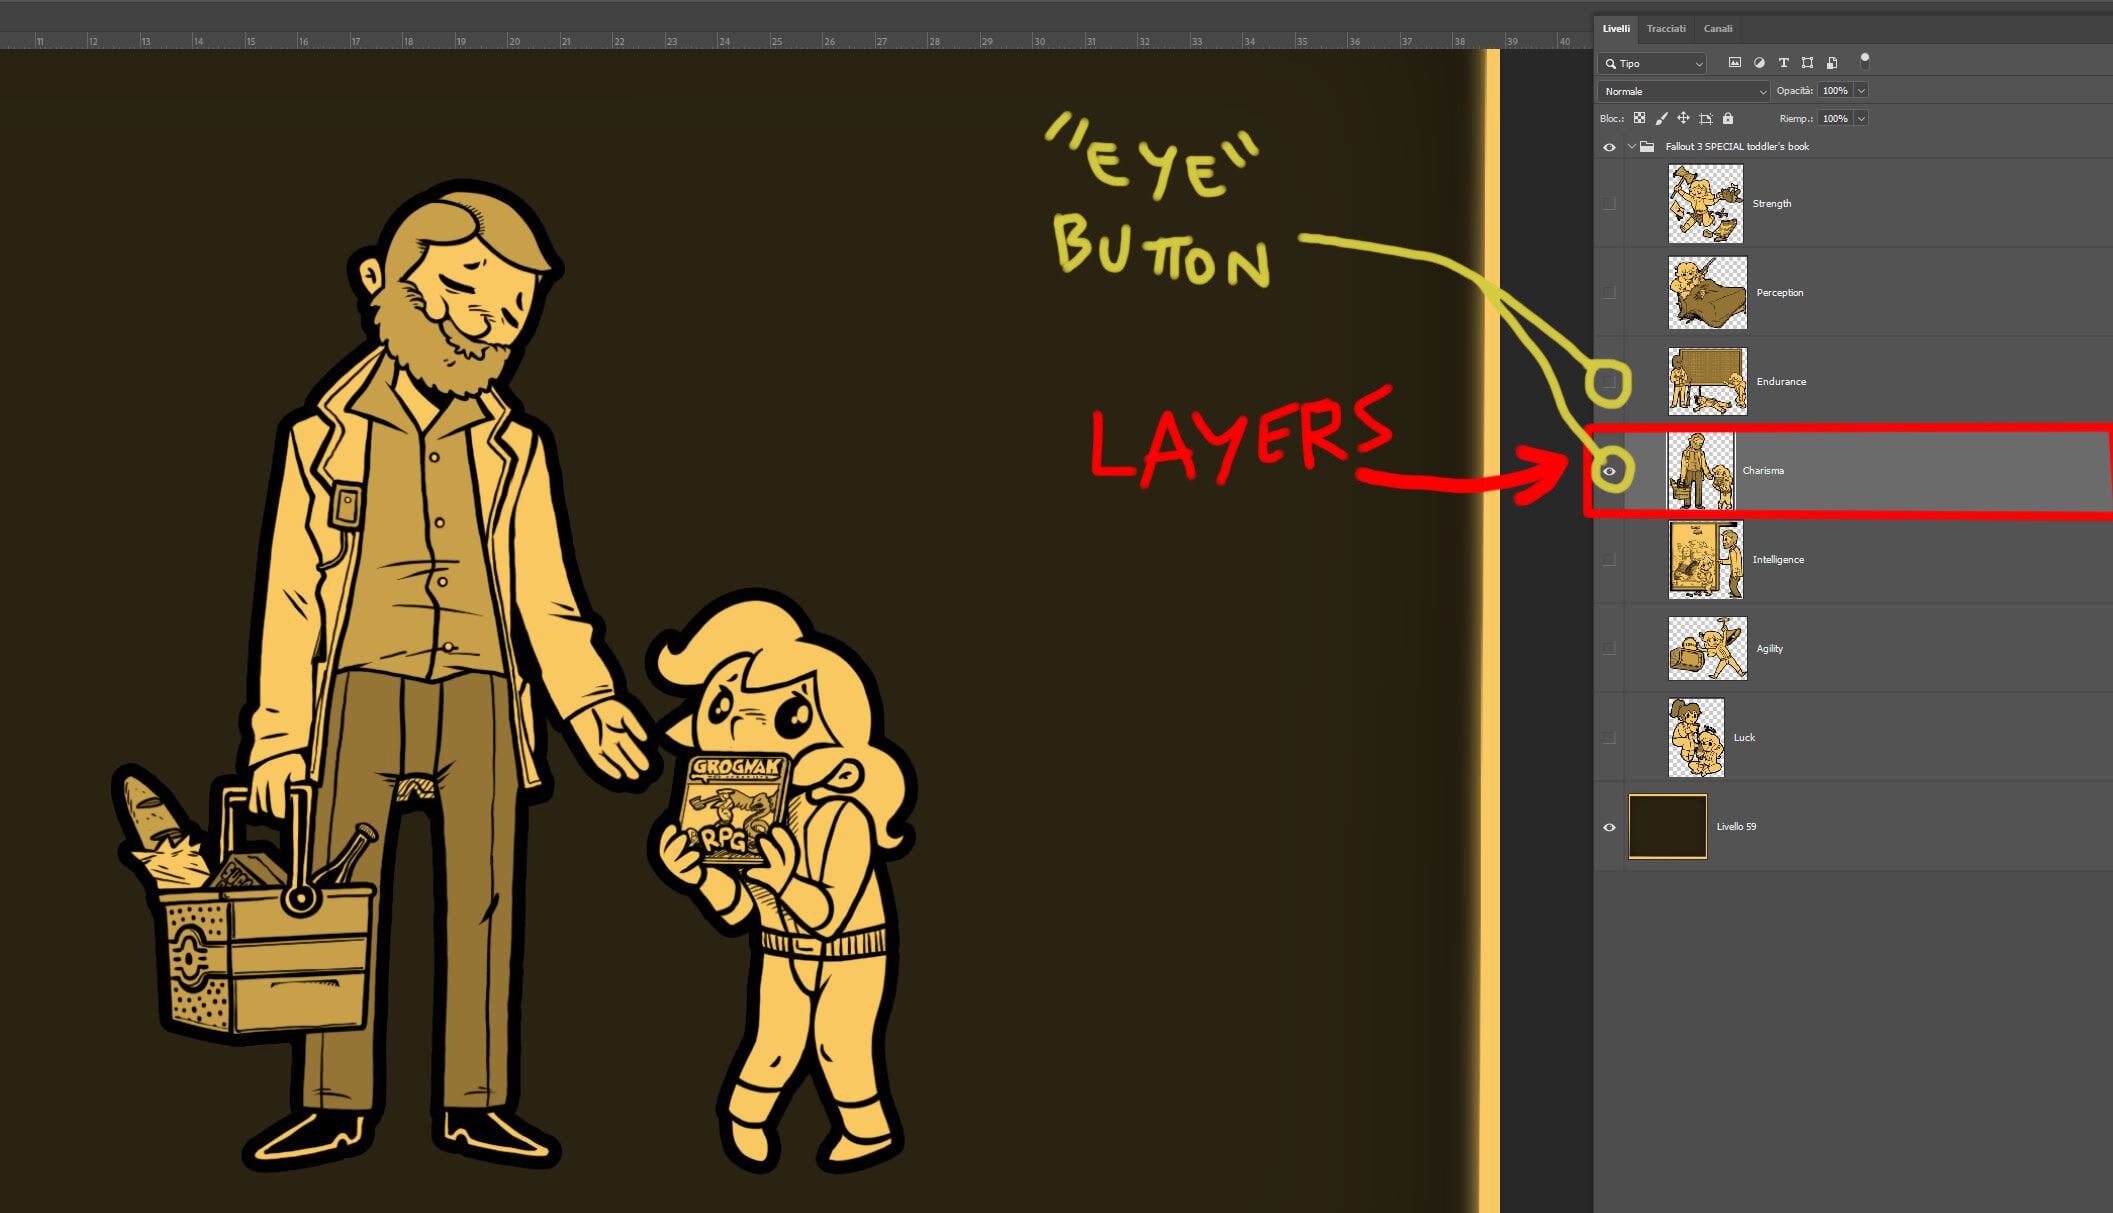Viewport: 2113px width, 1213px height.
Task: Switch to the Tracciati tab
Action: pos(1666,28)
